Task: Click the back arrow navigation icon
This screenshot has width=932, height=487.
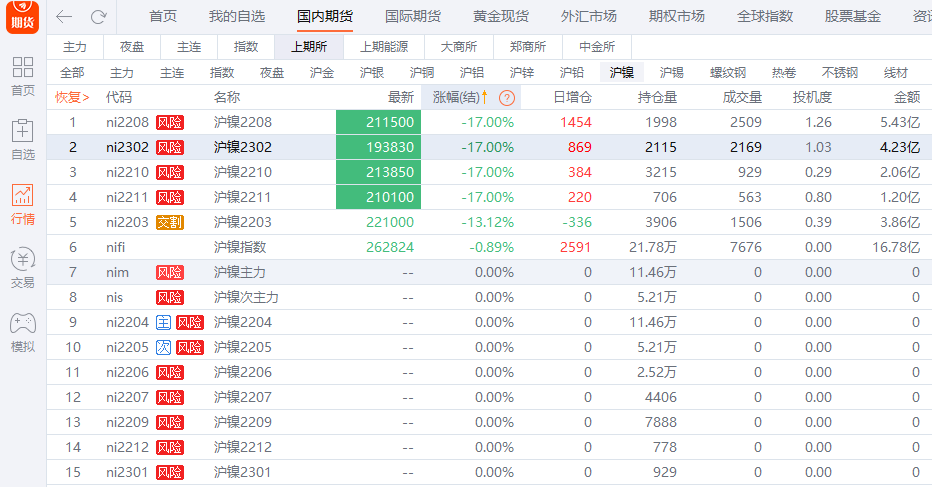Action: click(x=64, y=17)
